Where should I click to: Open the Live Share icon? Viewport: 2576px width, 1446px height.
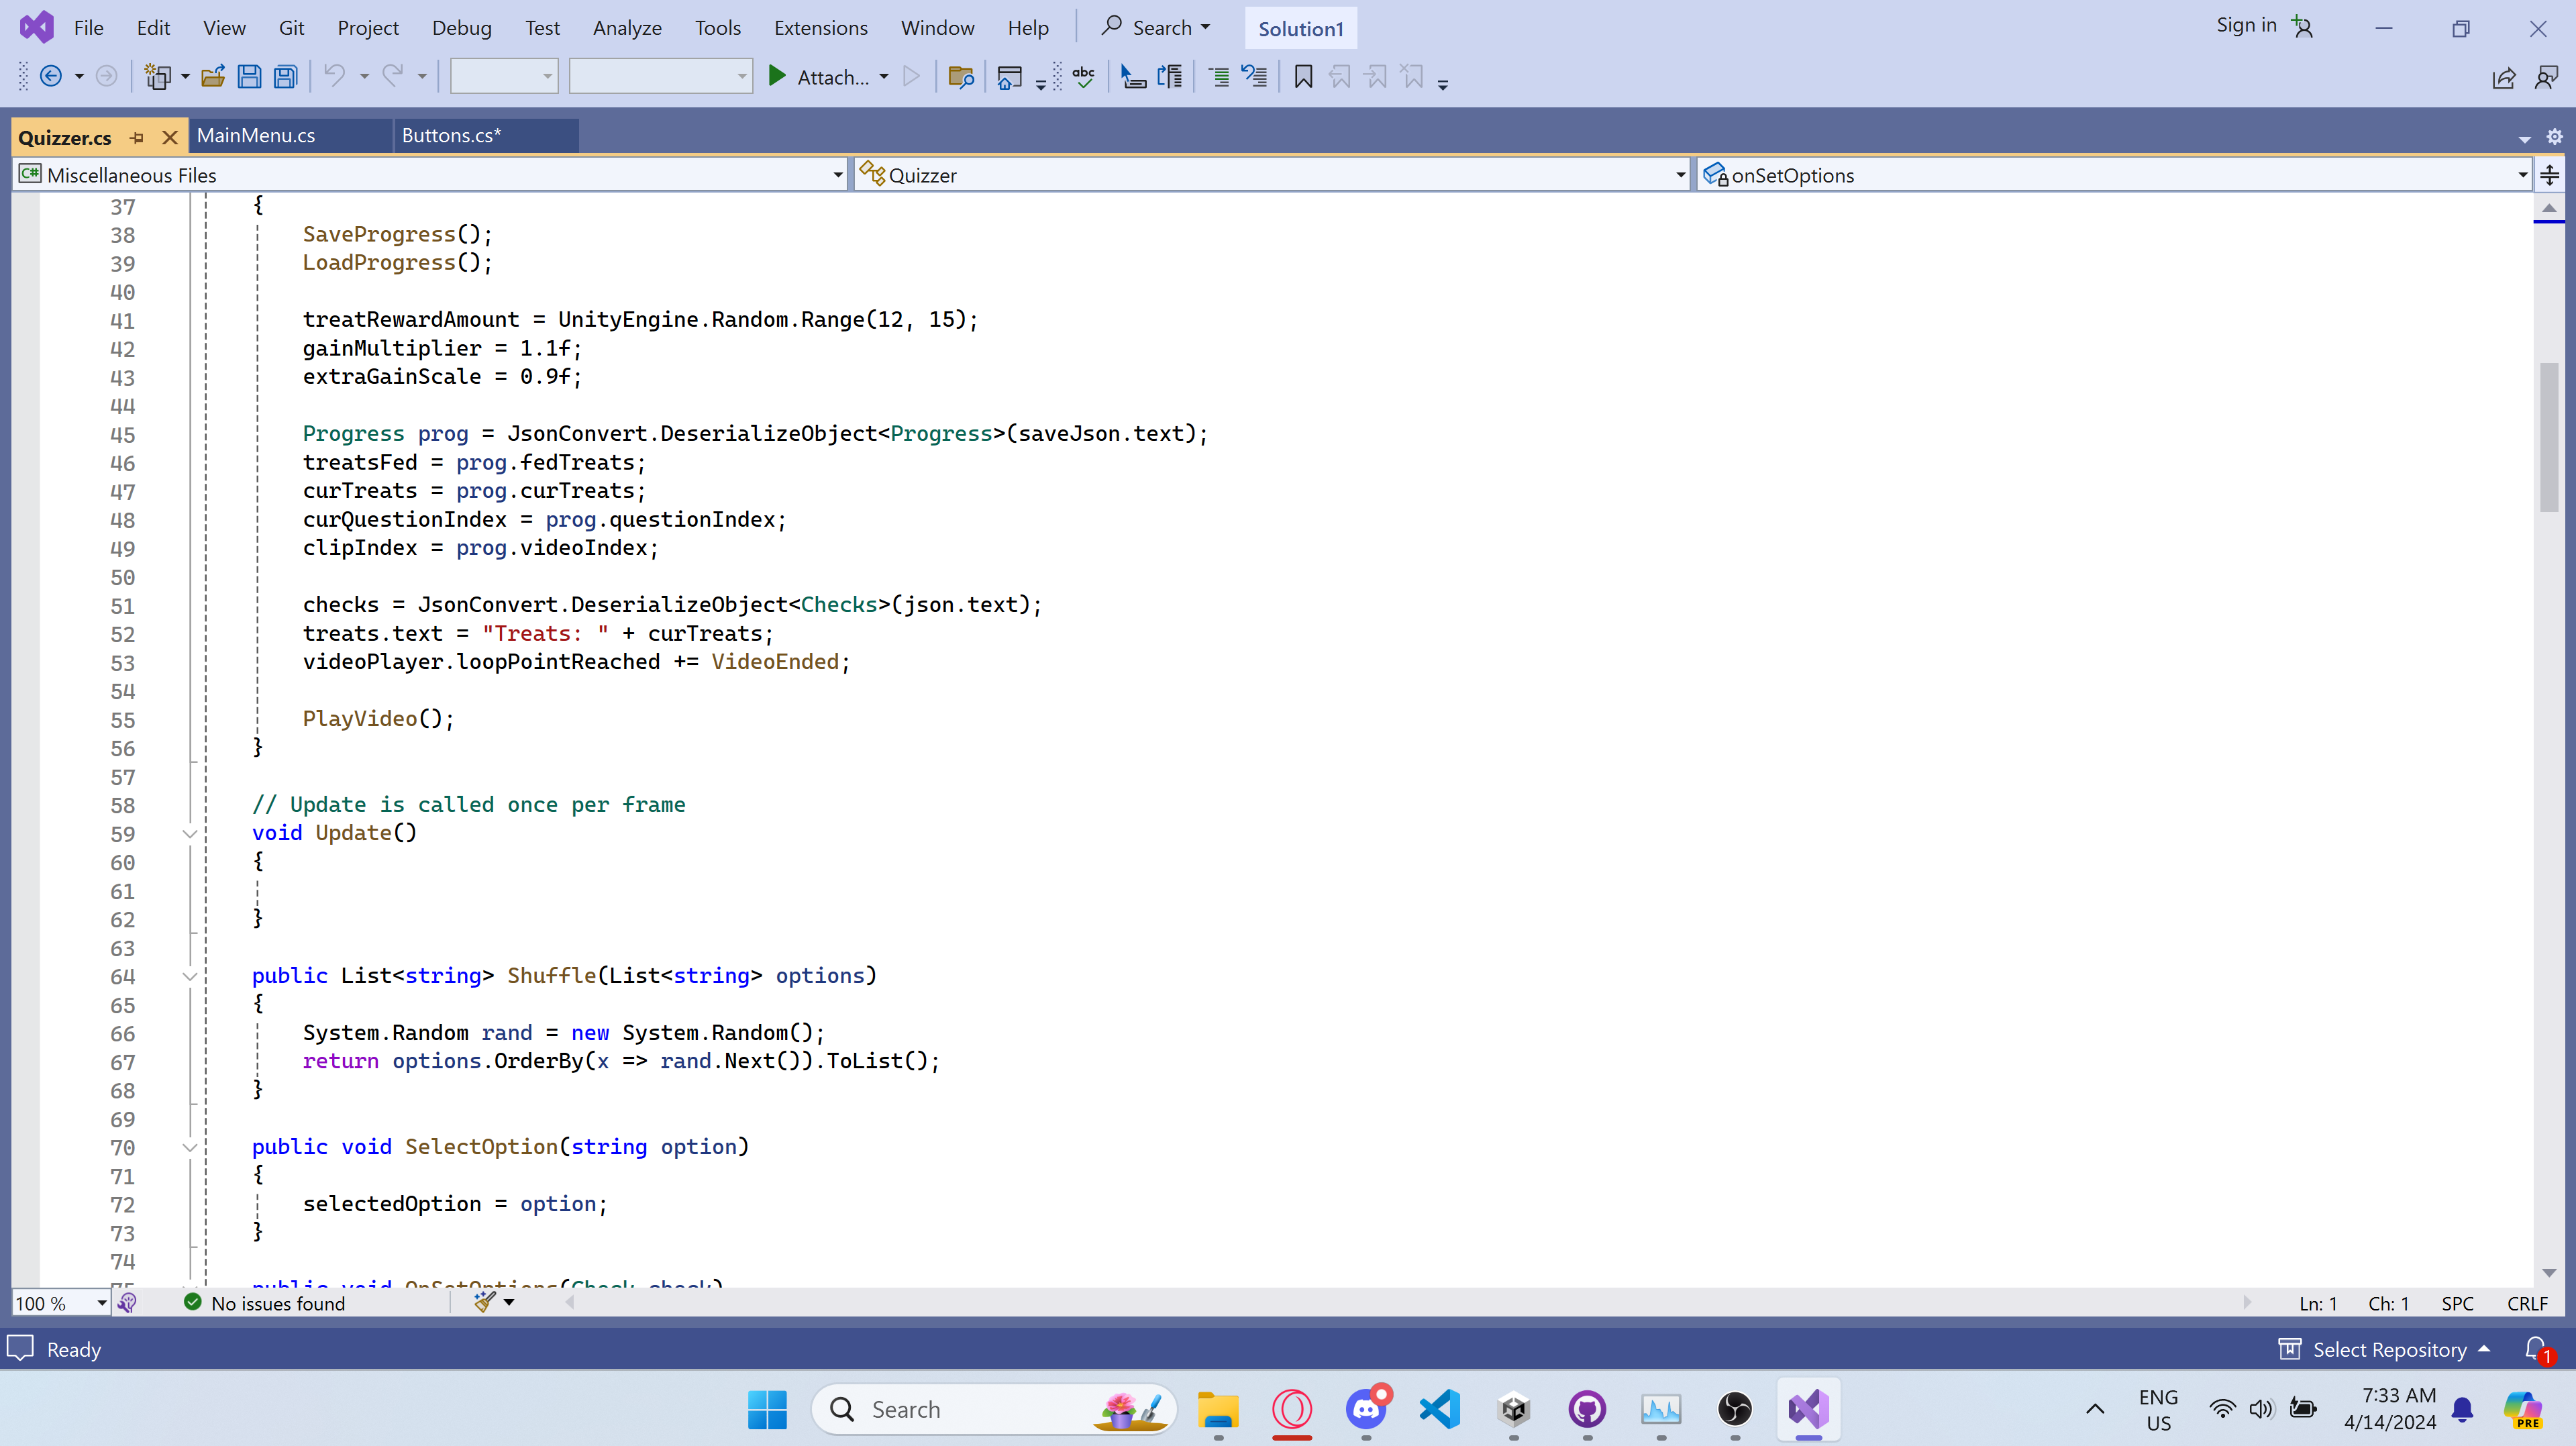click(2503, 78)
